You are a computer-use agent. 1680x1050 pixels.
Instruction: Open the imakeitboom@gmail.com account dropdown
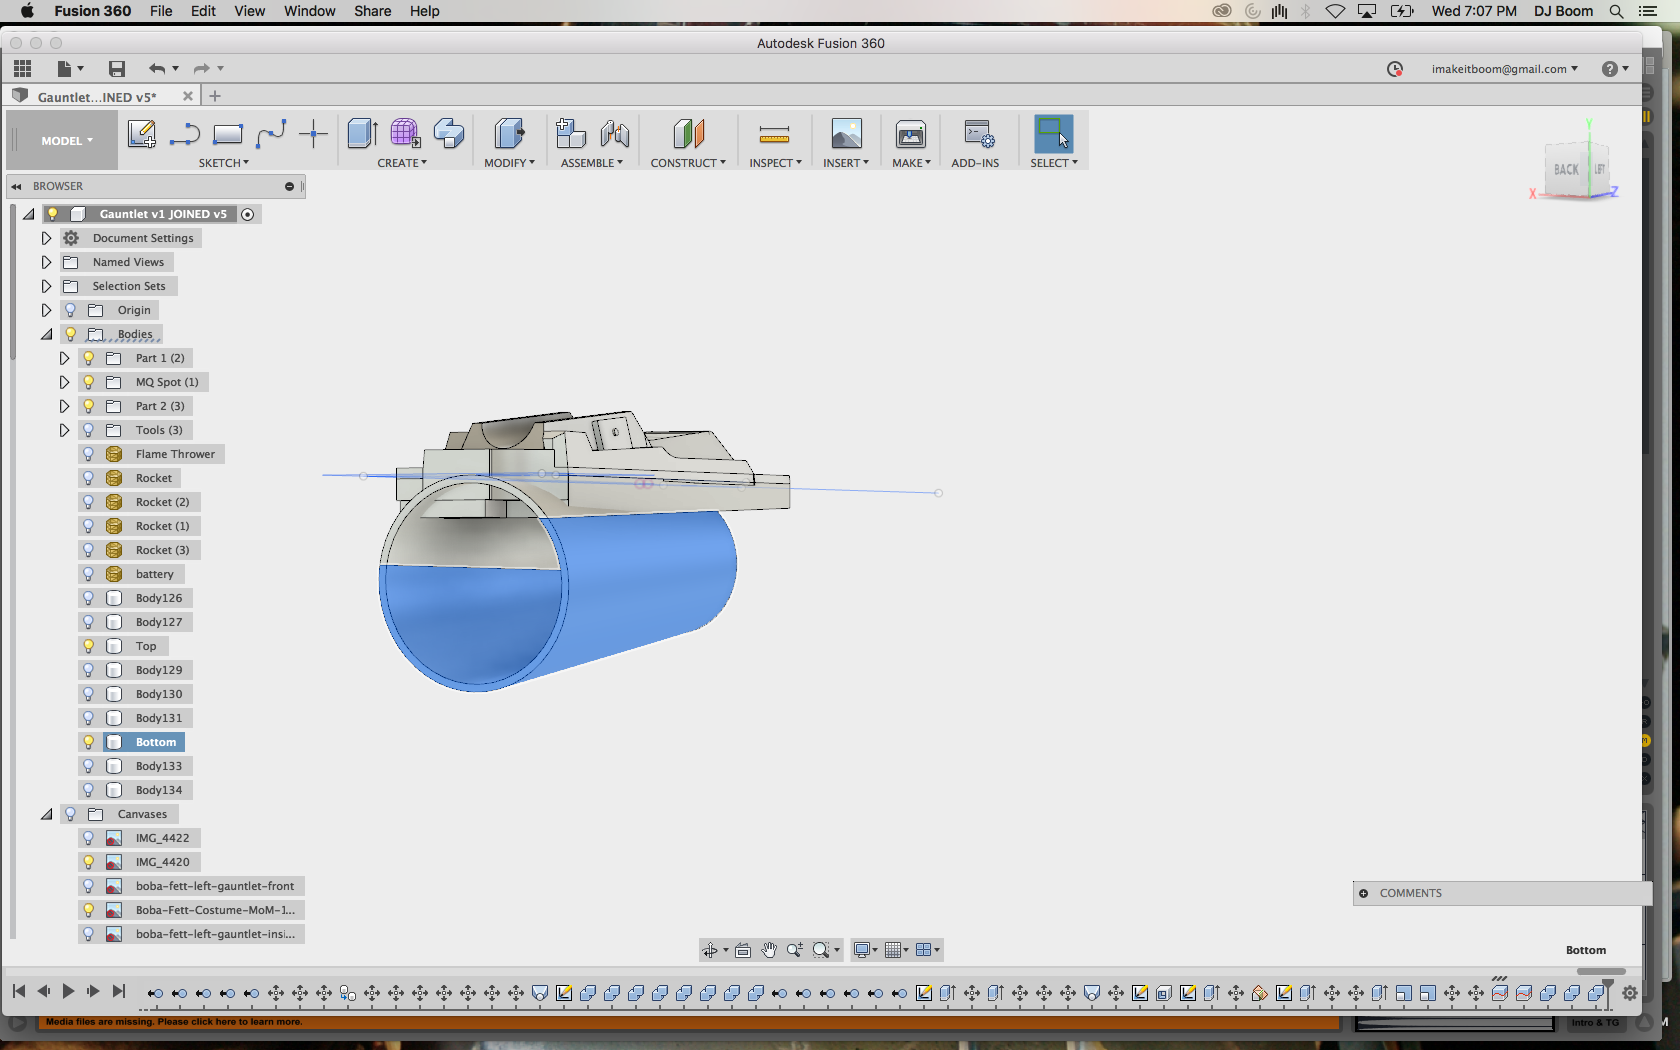pyautogui.click(x=1504, y=69)
